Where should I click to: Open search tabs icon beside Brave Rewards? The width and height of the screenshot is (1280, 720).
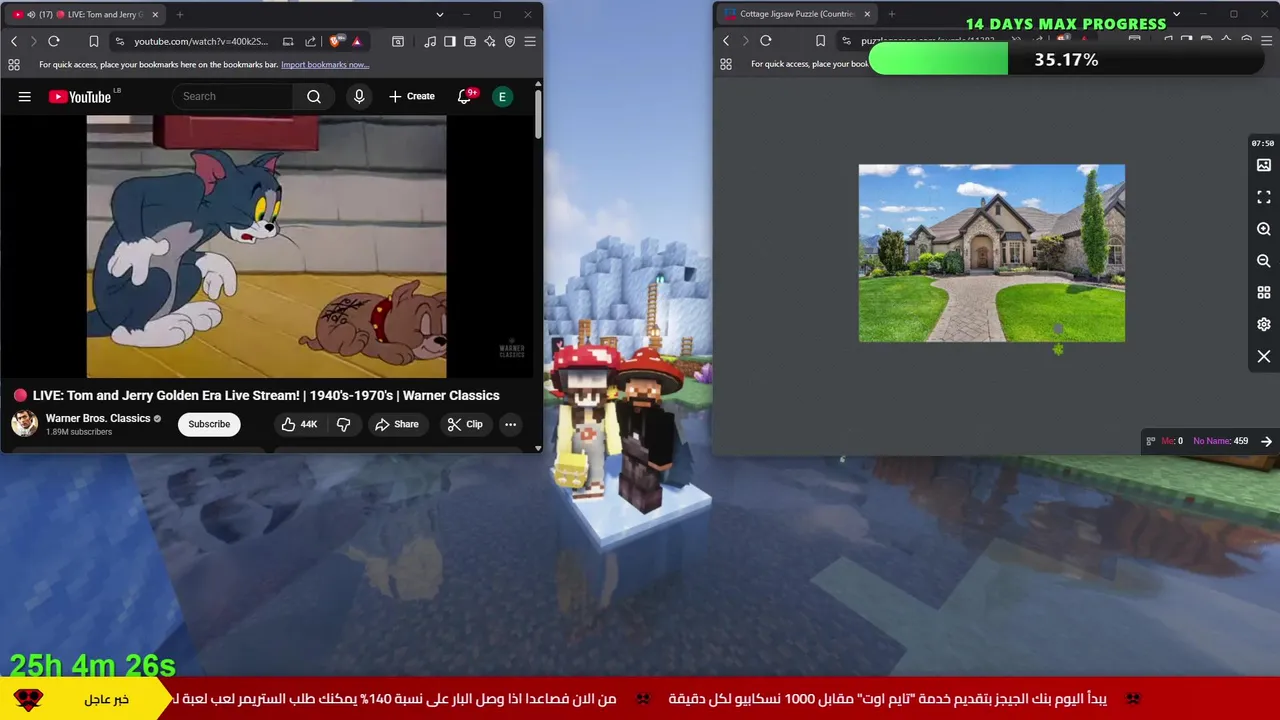[398, 41]
